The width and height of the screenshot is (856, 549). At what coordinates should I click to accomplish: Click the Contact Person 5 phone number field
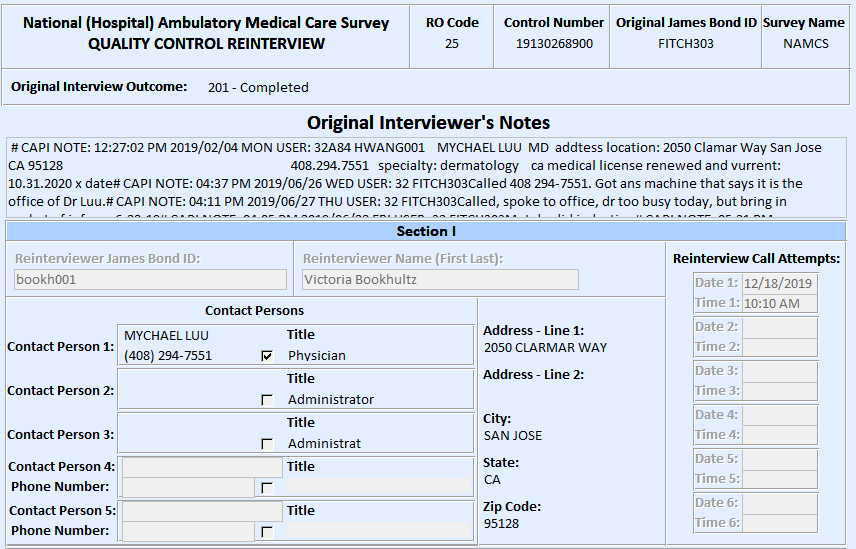[x=188, y=531]
